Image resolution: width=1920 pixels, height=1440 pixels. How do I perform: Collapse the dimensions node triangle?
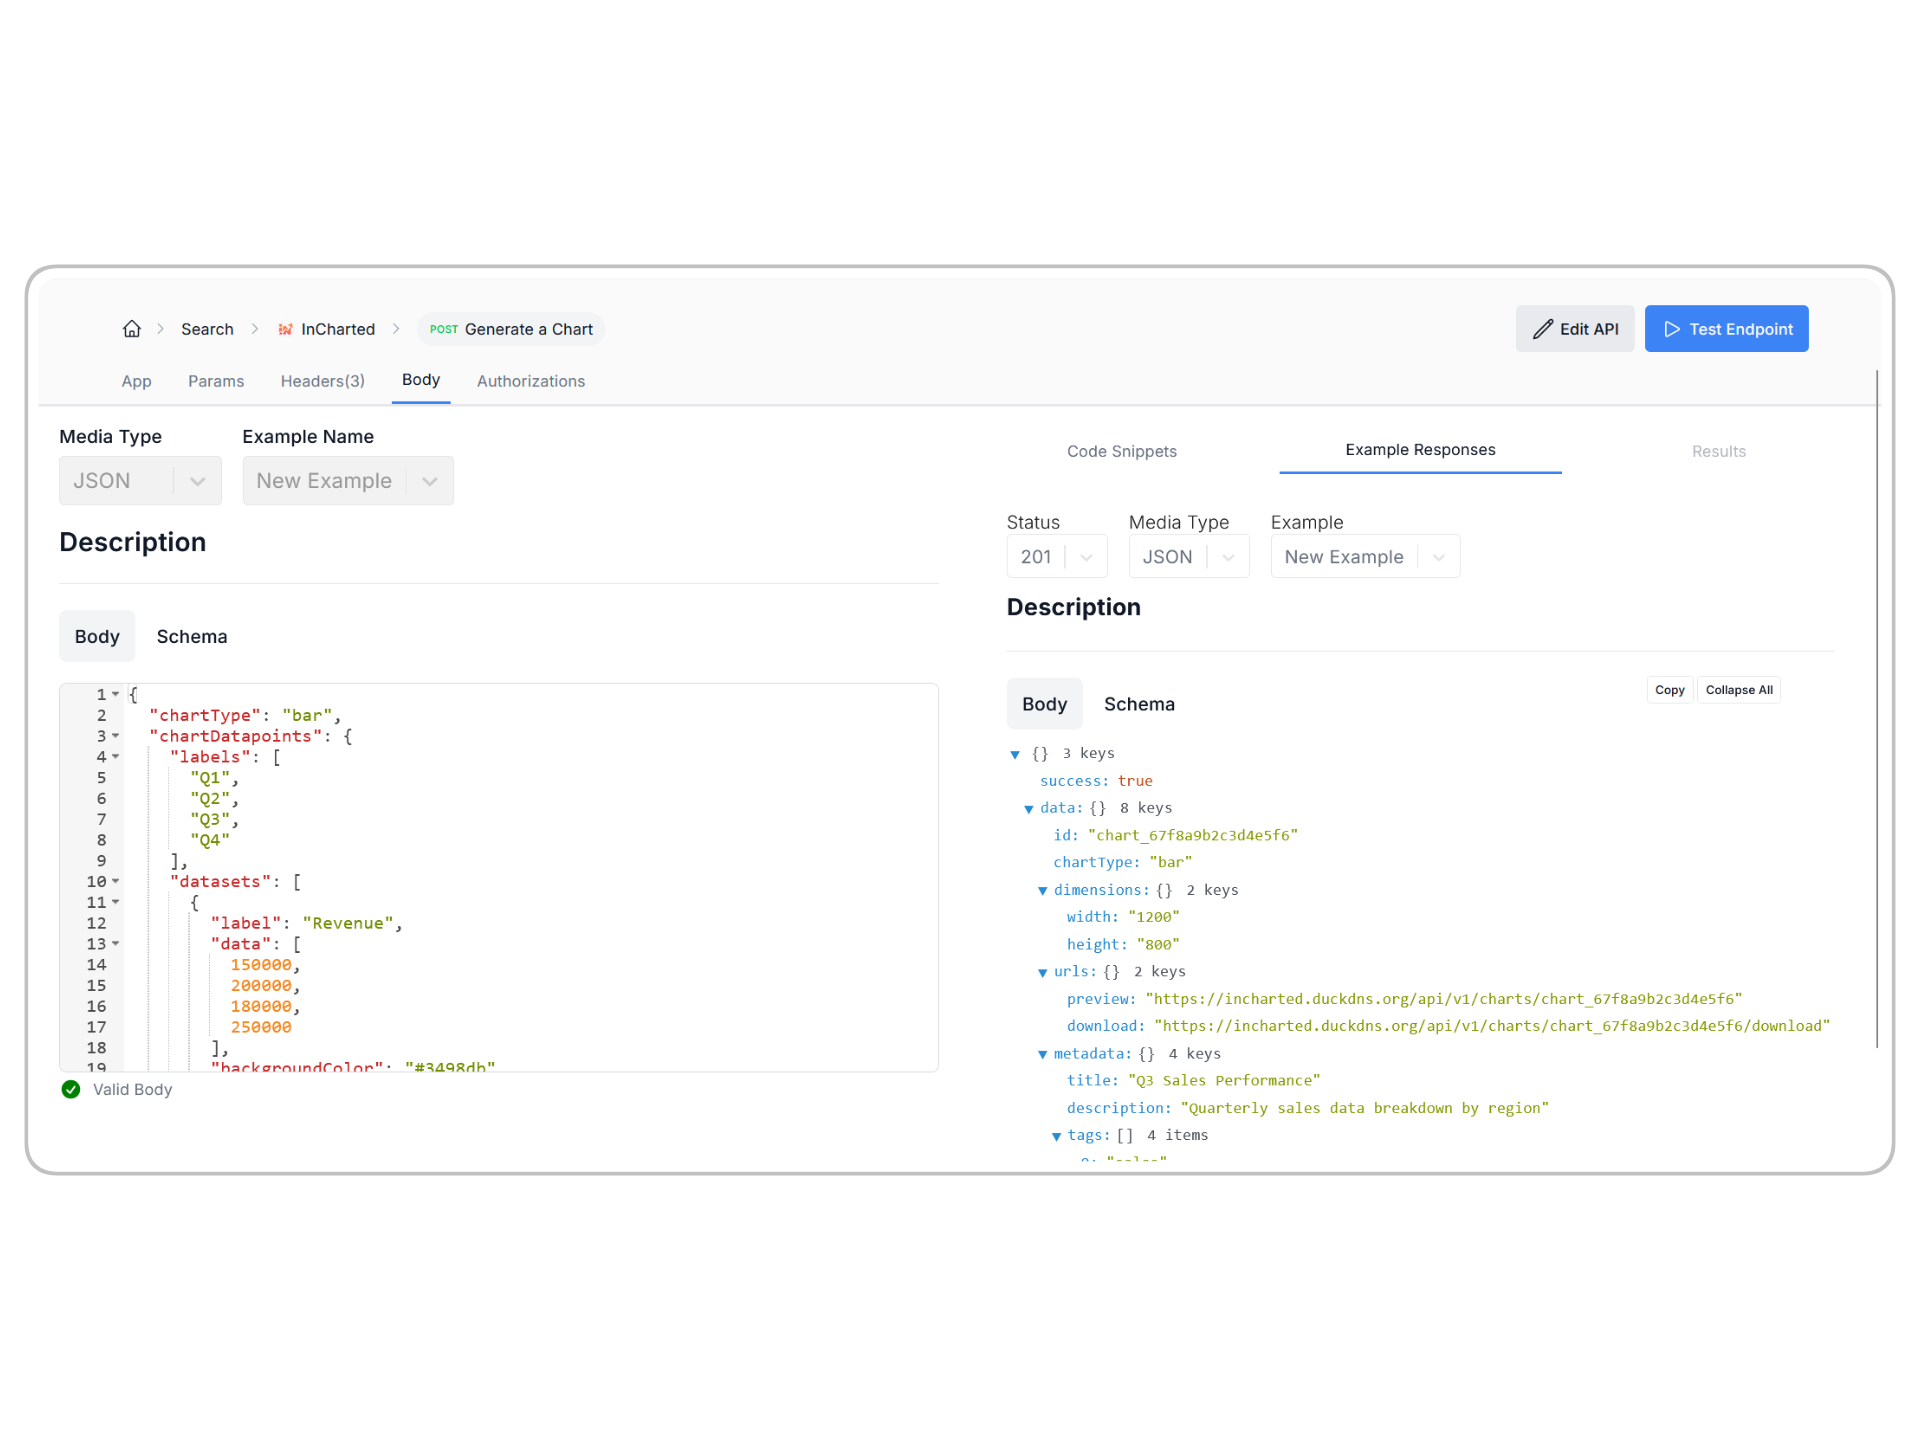pyautogui.click(x=1042, y=891)
